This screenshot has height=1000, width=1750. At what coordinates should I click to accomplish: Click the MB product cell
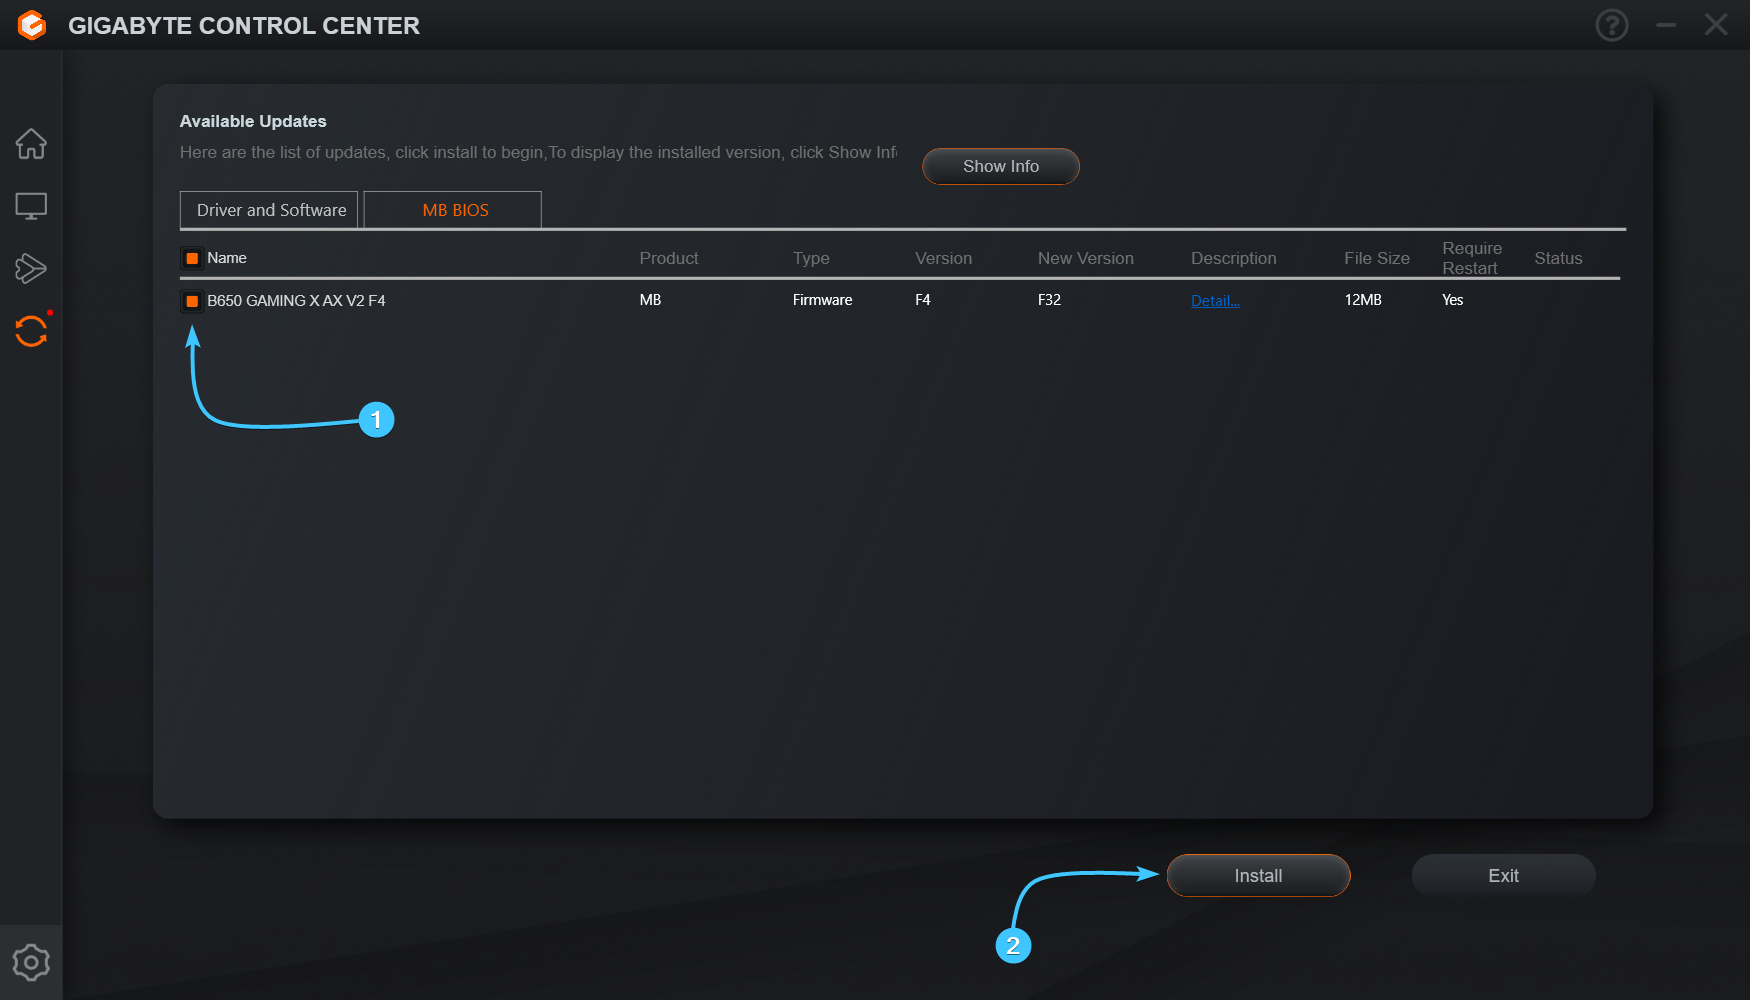click(x=650, y=300)
